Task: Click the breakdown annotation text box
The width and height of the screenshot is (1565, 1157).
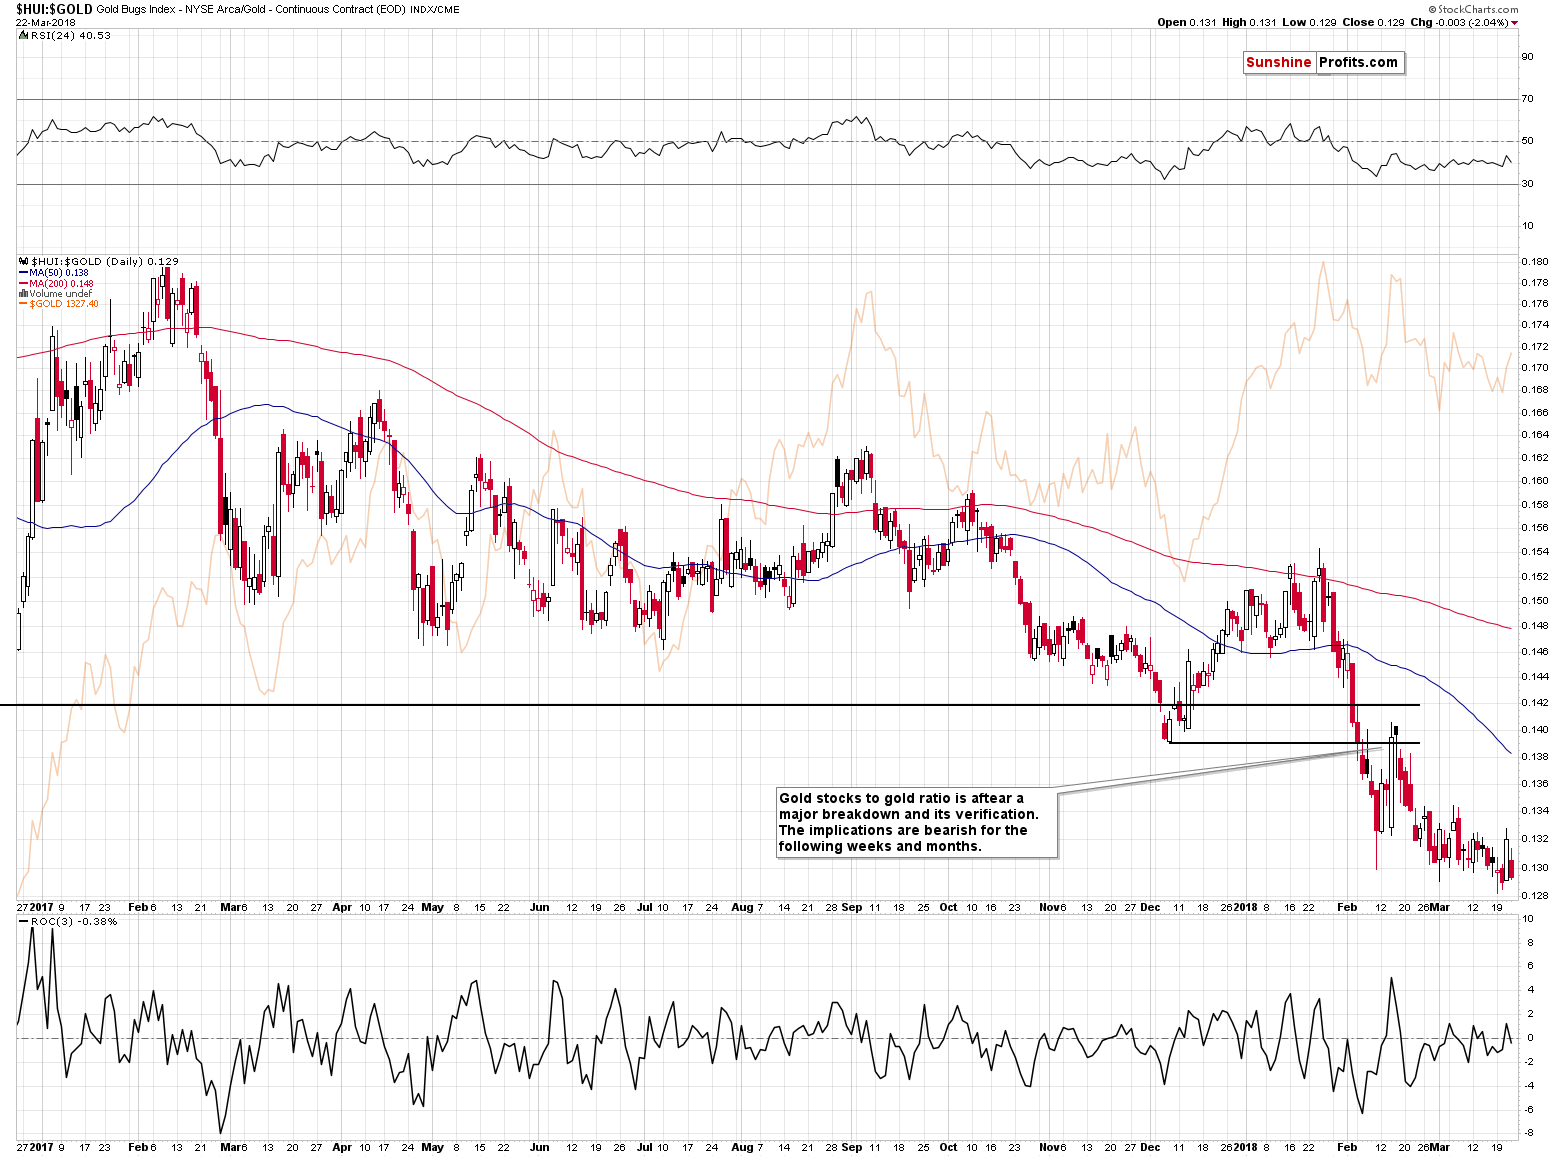Action: (x=917, y=822)
